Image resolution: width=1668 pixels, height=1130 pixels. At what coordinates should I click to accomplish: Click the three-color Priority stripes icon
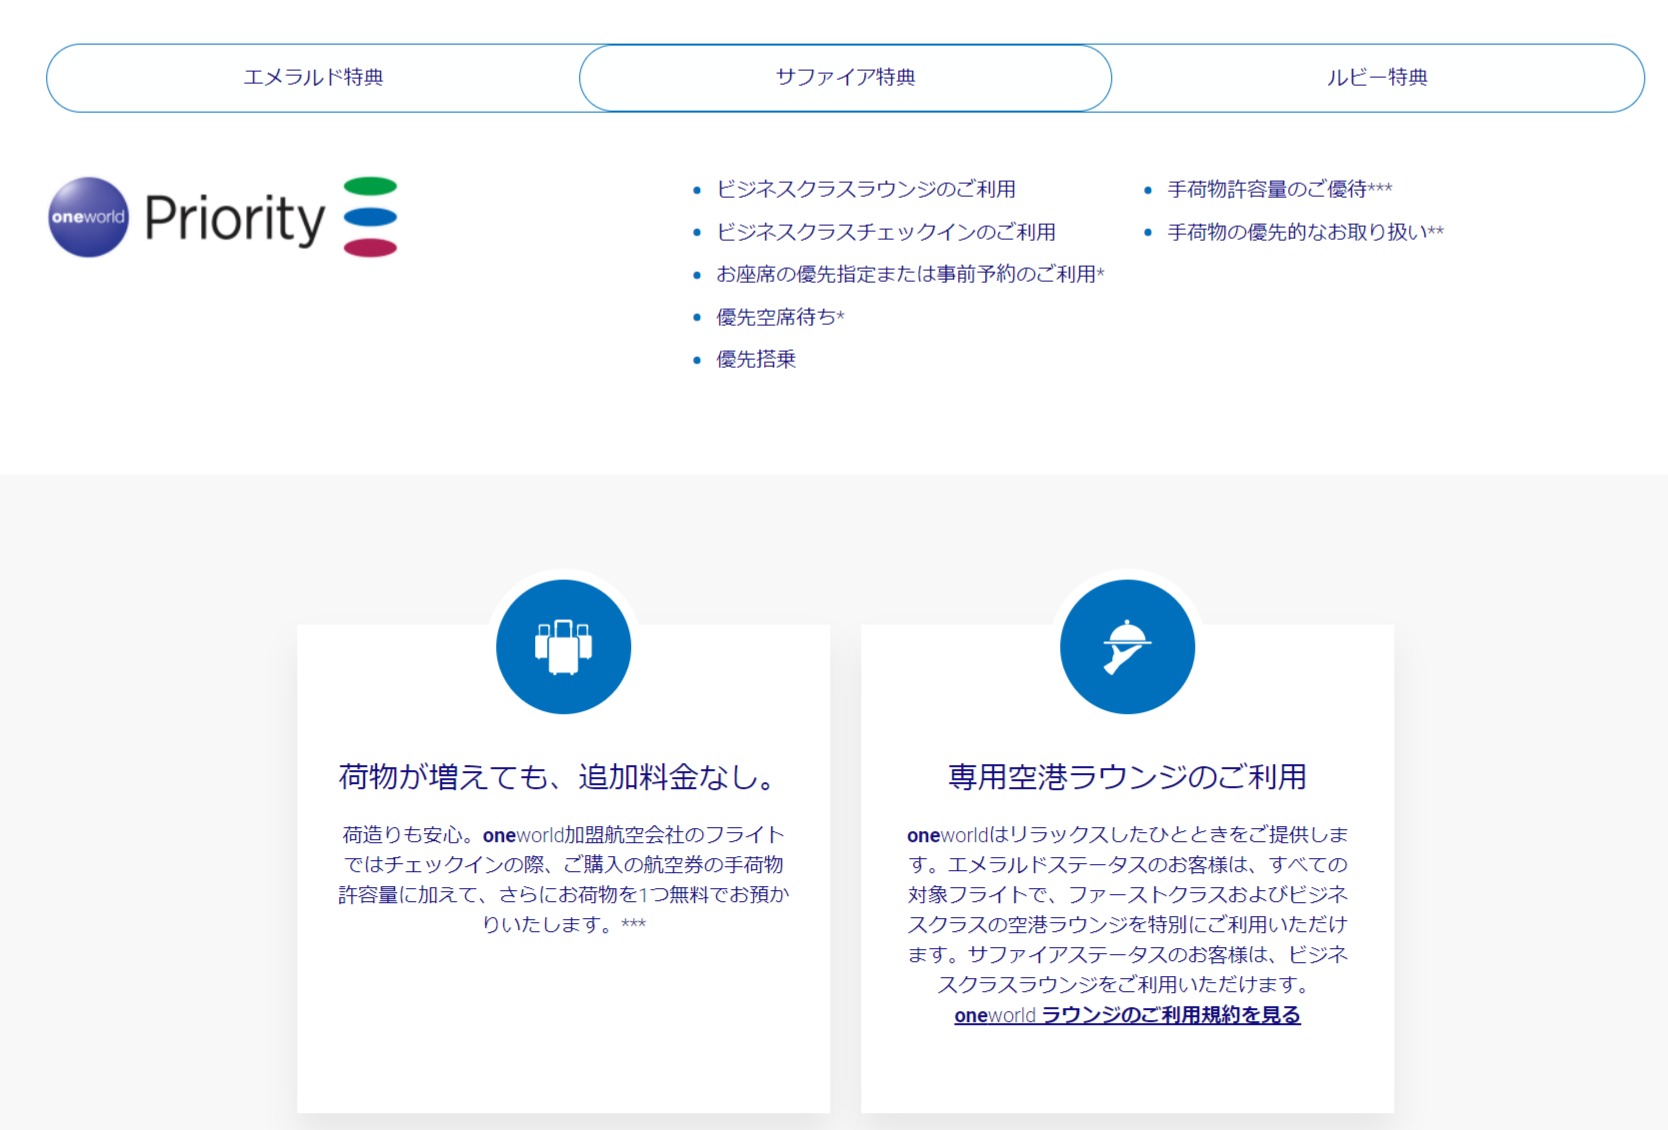pos(370,217)
